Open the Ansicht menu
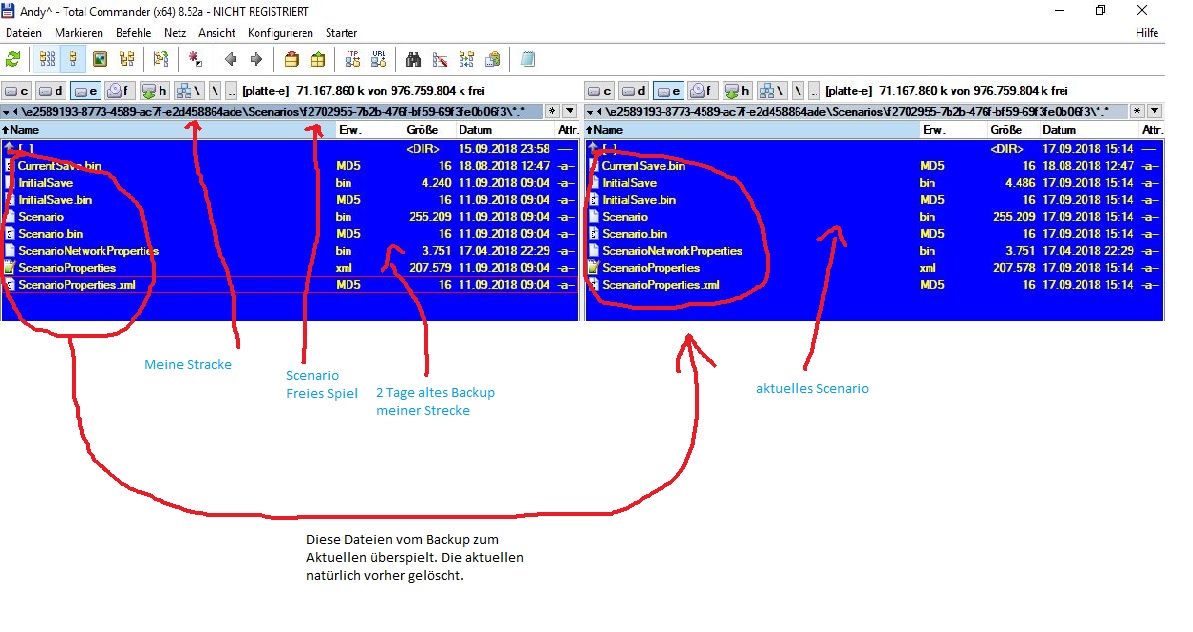Viewport: 1193px width, 632px height. tap(216, 33)
